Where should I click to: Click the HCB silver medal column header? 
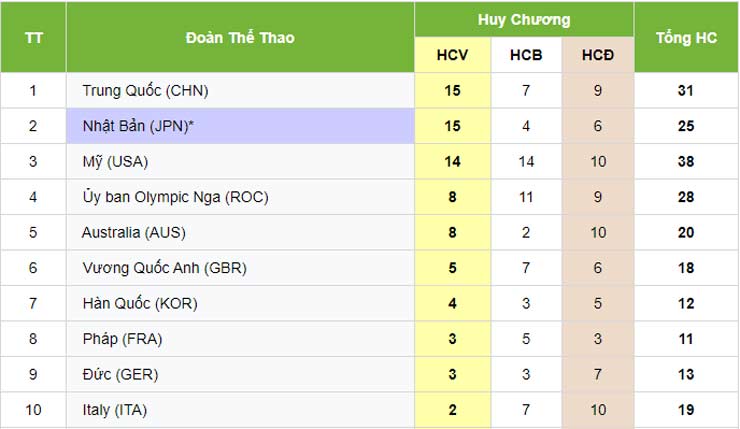coord(526,55)
